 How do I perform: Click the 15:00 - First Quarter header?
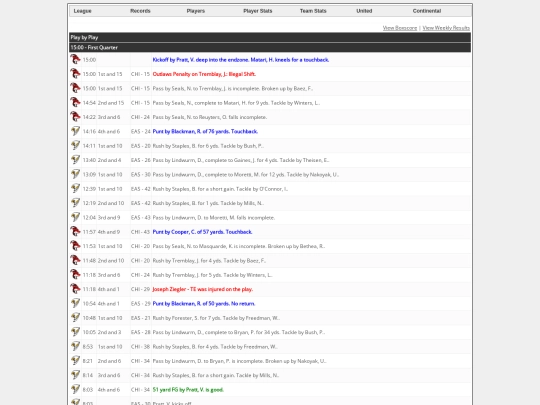click(x=270, y=47)
